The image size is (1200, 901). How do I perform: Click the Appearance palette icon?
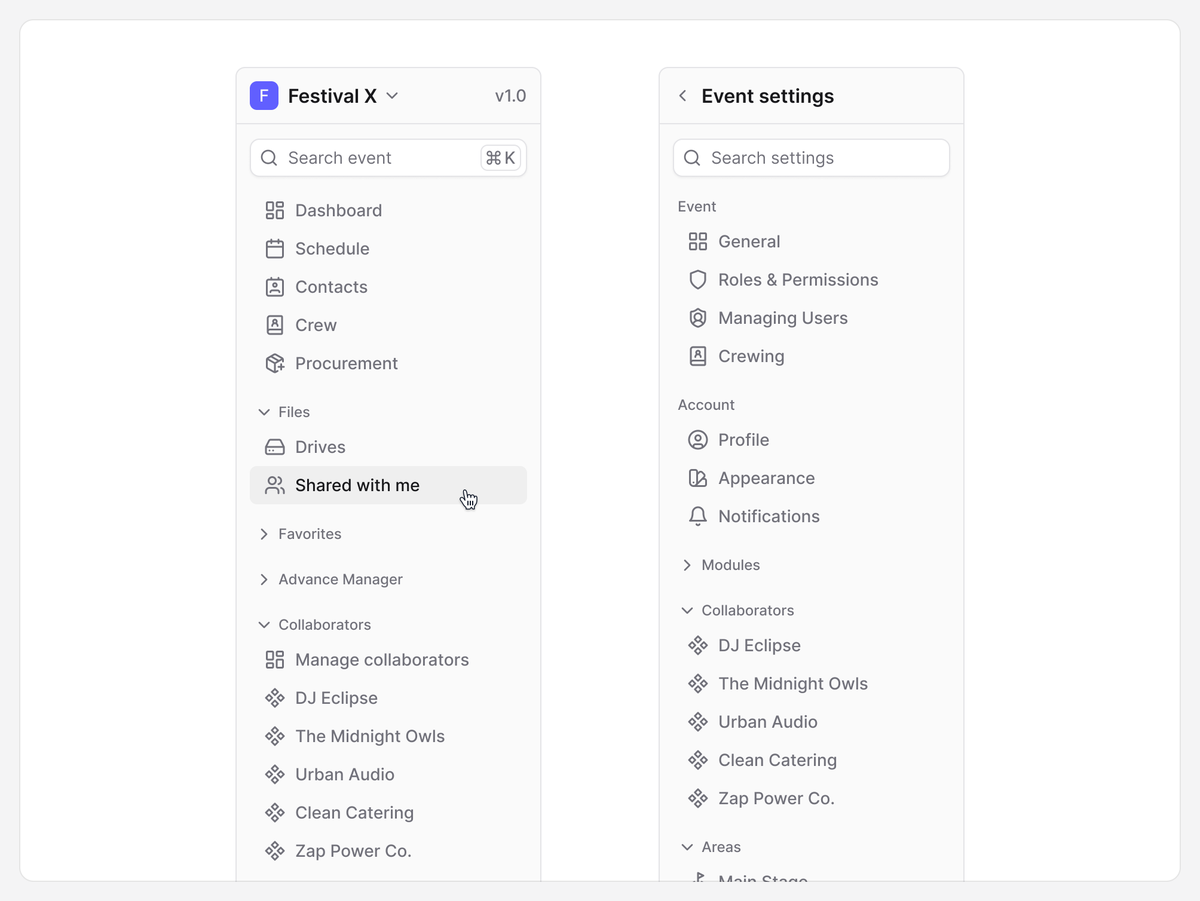tap(698, 478)
